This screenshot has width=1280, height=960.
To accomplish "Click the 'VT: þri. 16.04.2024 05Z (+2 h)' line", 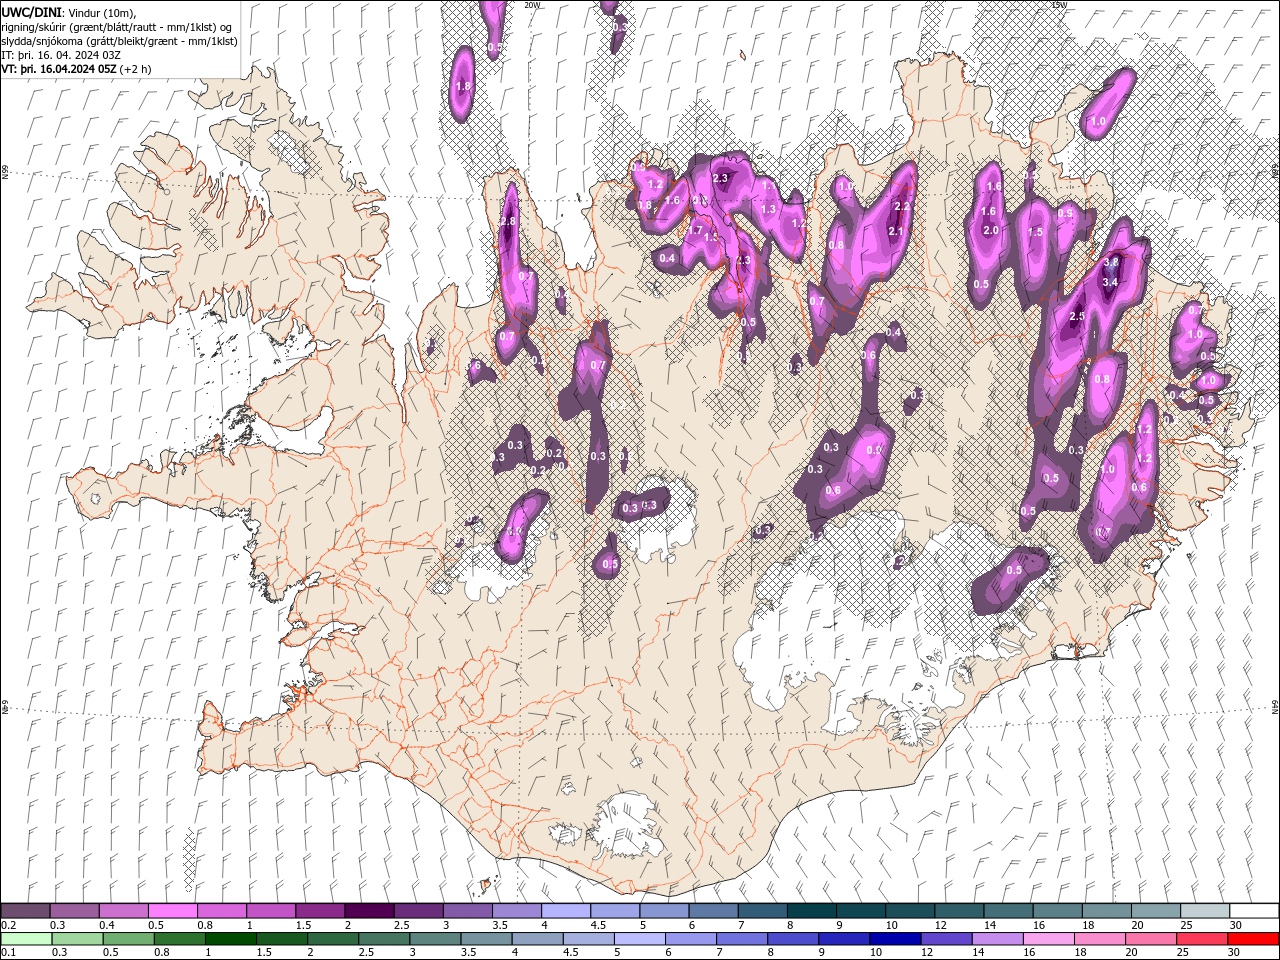I will (x=77, y=69).
